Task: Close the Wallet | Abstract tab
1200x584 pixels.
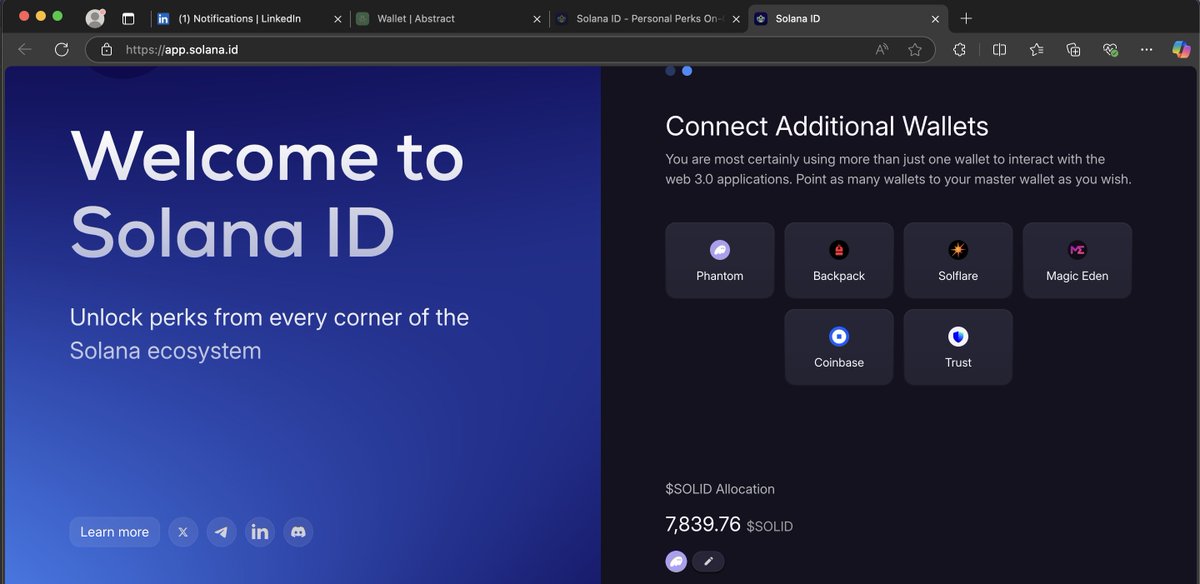Action: [x=537, y=19]
